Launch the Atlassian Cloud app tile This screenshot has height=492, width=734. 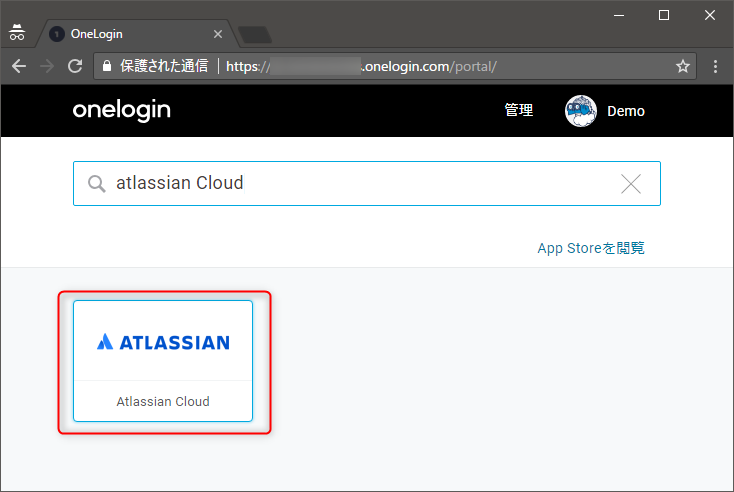163,361
